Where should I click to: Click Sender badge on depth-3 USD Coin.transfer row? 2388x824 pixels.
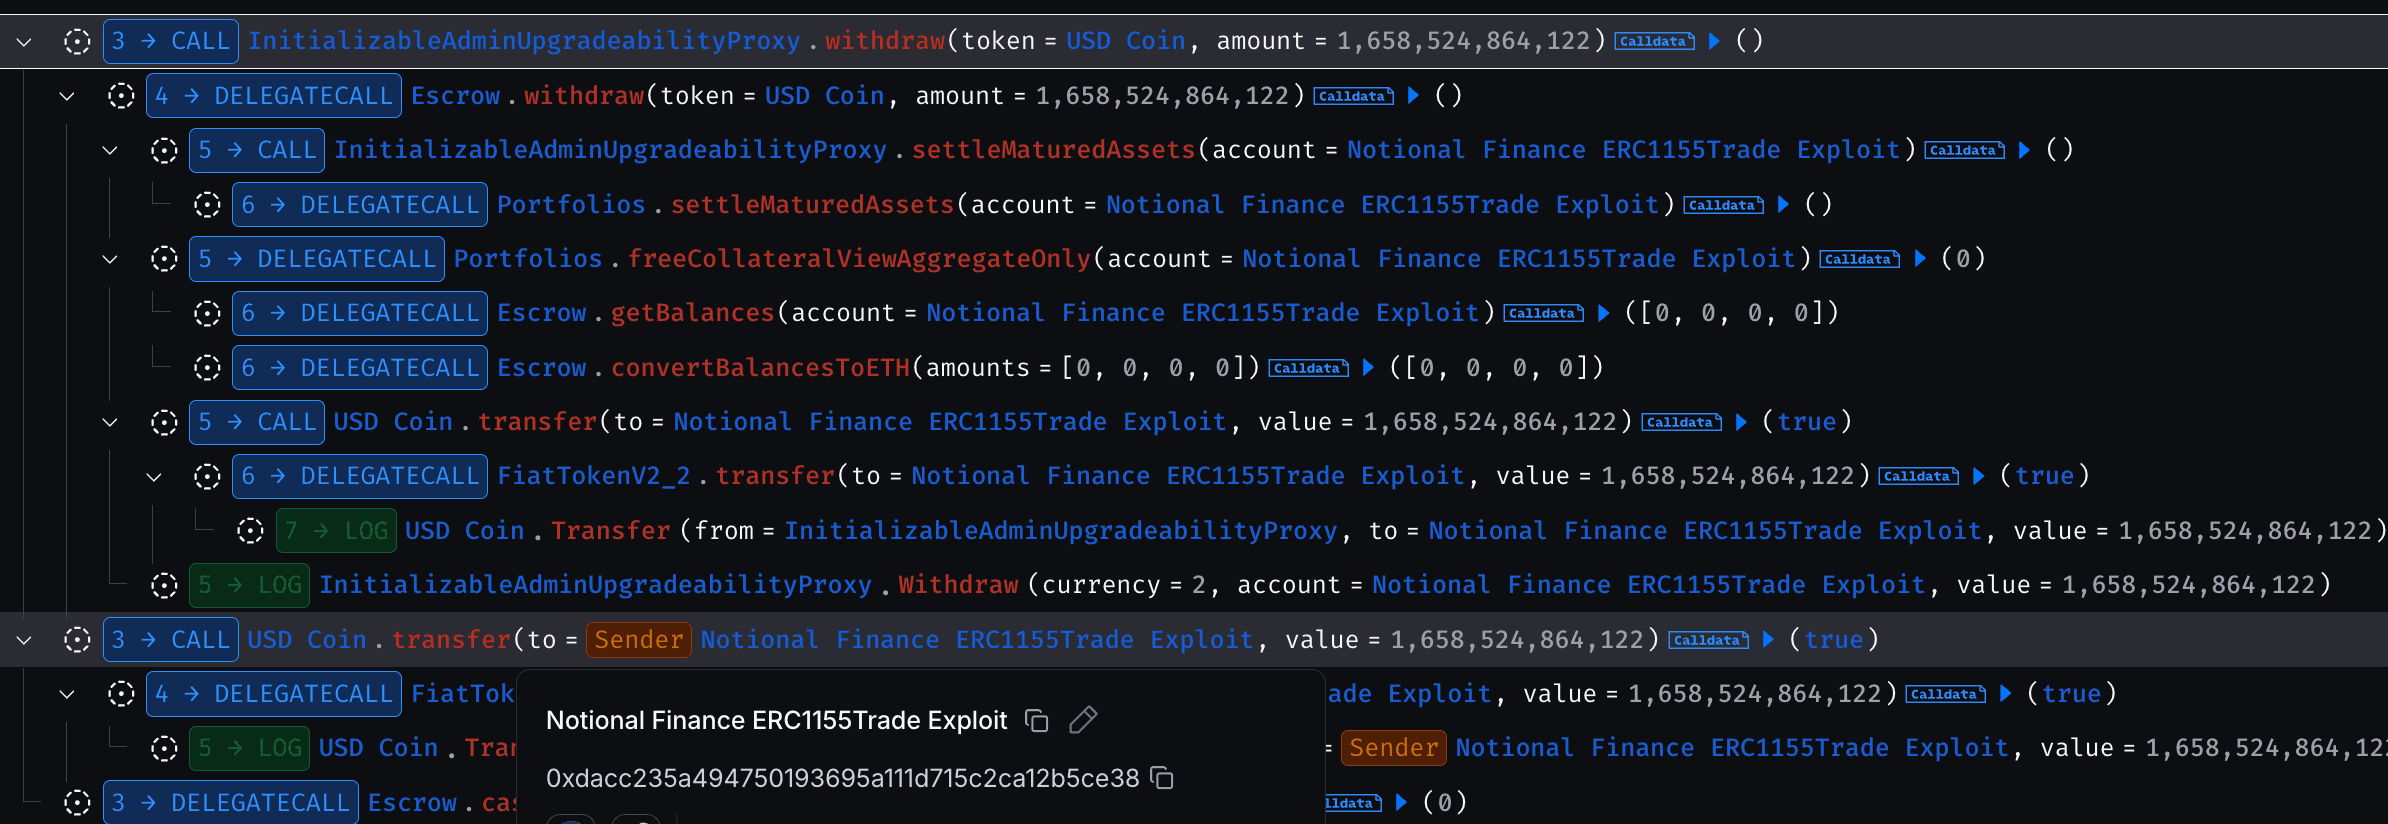(638, 640)
